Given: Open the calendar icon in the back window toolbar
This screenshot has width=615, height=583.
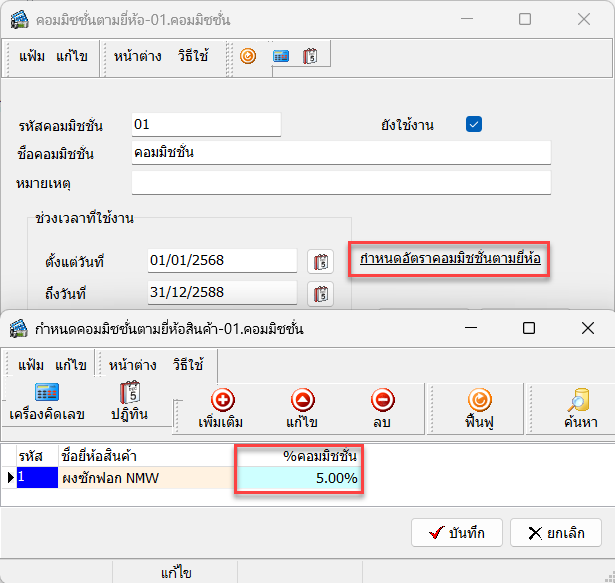Looking at the screenshot, I should tap(310, 56).
